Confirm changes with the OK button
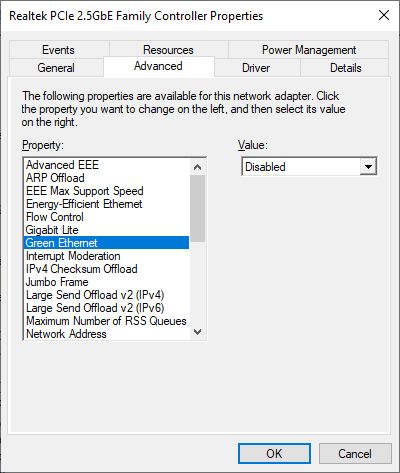Viewport: 400px width, 473px height. click(x=274, y=454)
